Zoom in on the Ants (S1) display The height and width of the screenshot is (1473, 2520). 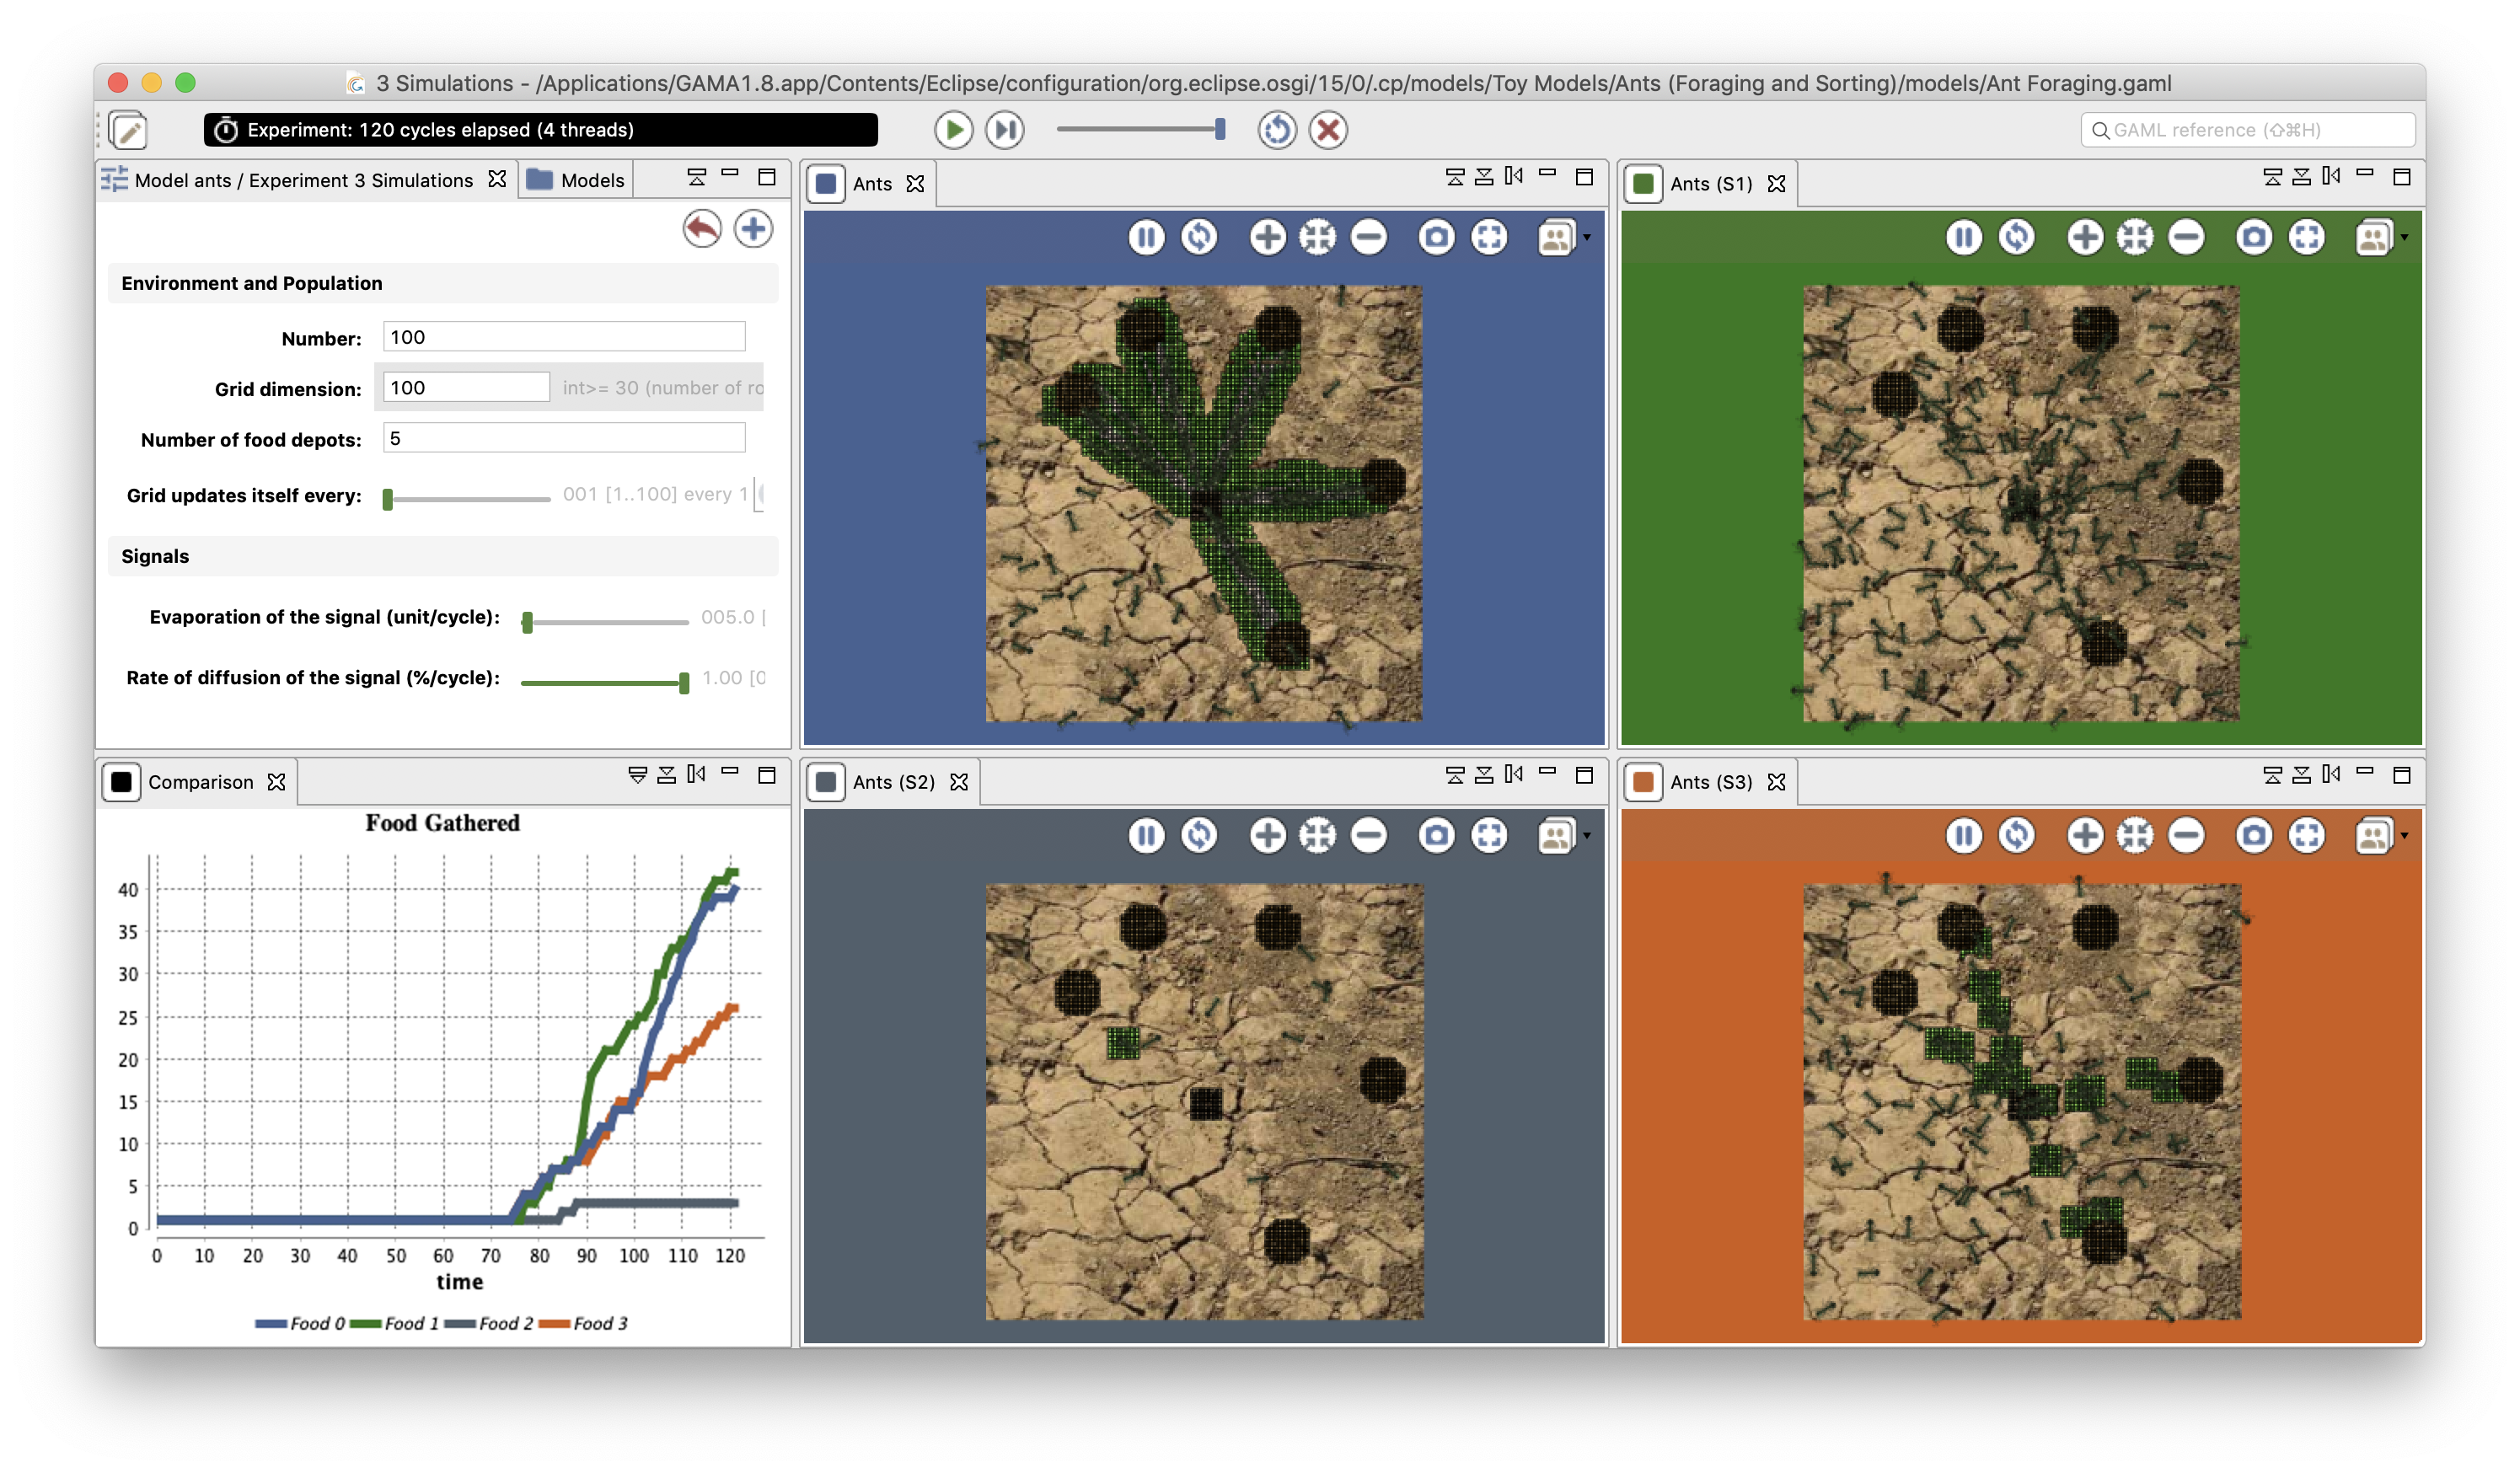pyautogui.click(x=2085, y=238)
